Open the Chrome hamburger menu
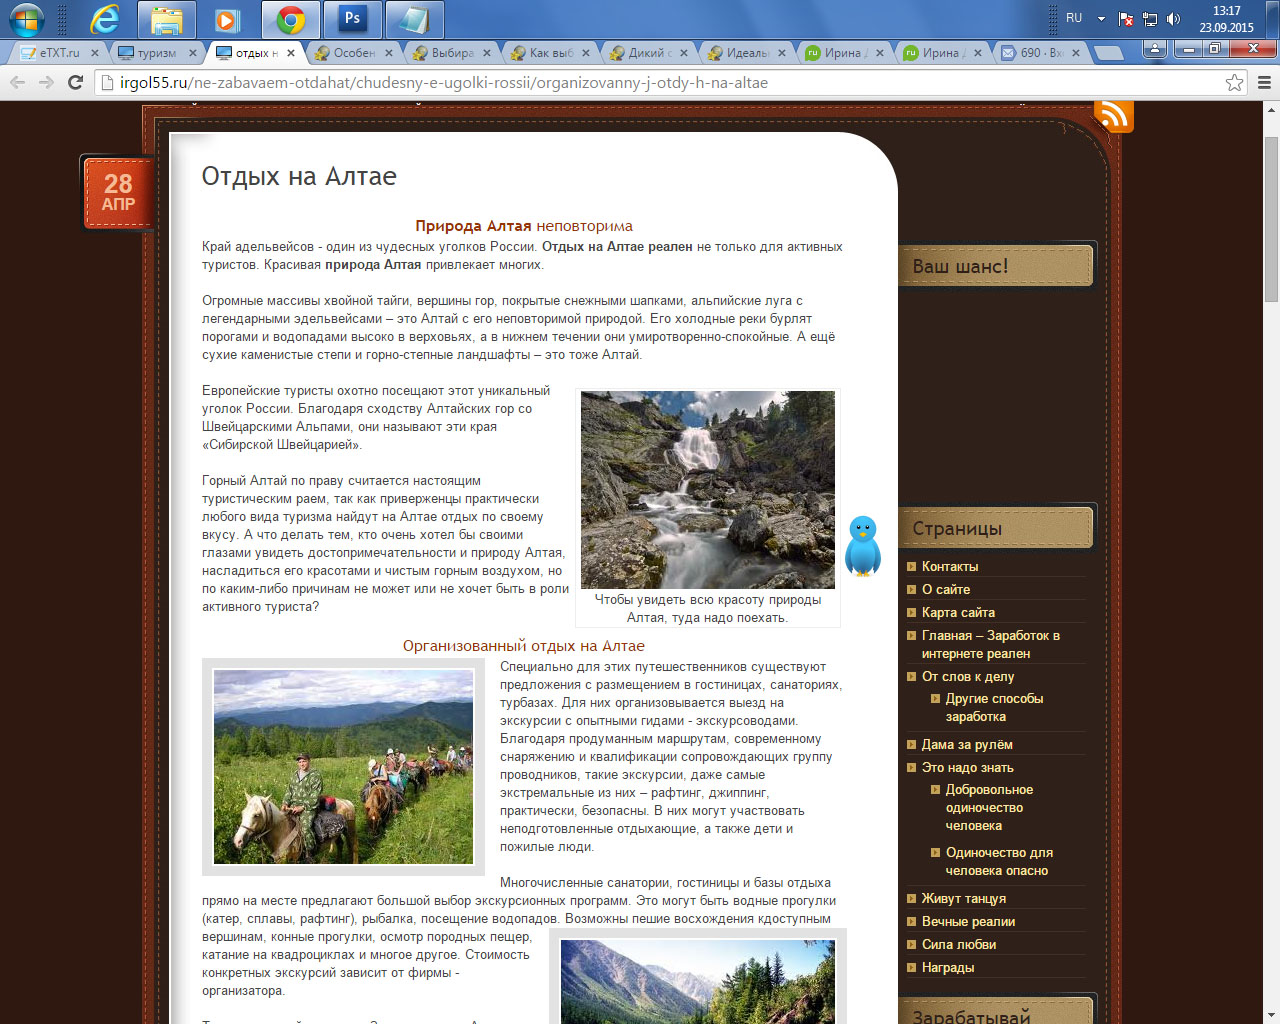The width and height of the screenshot is (1280, 1024). [x=1264, y=83]
